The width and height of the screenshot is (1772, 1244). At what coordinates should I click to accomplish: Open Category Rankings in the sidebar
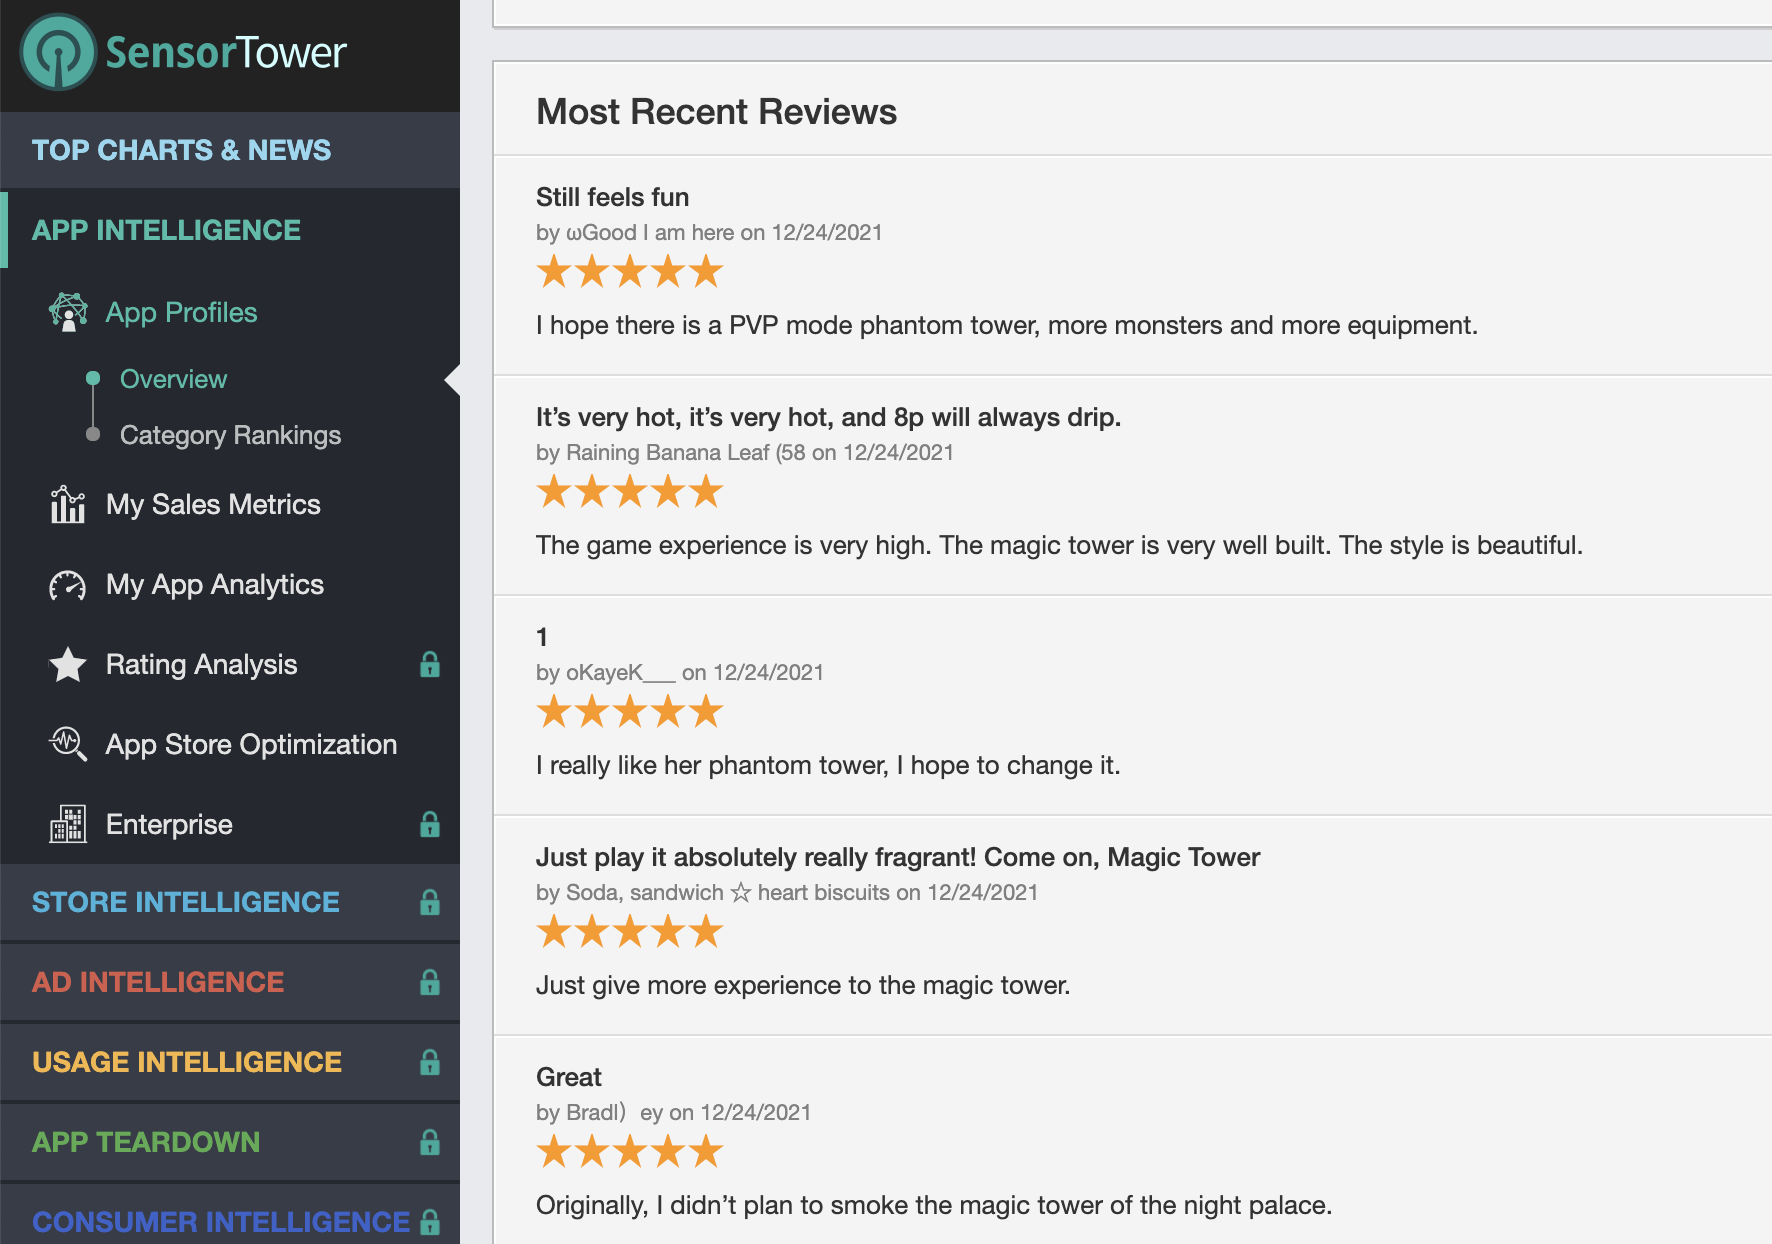click(x=230, y=435)
